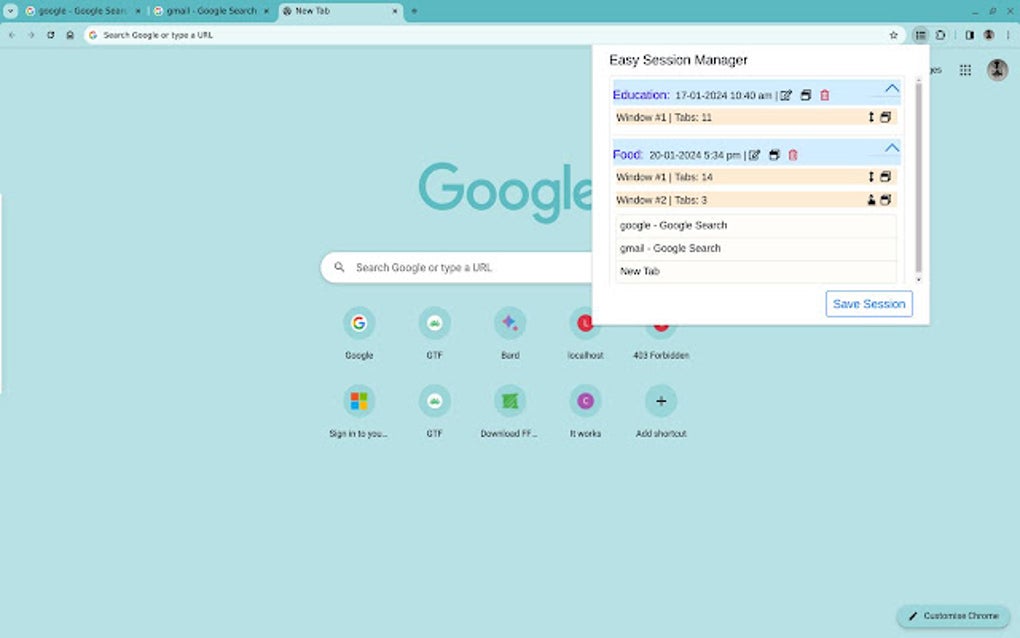The width and height of the screenshot is (1020, 638).
Task: Bookmark this page via star icon
Action: pos(893,34)
